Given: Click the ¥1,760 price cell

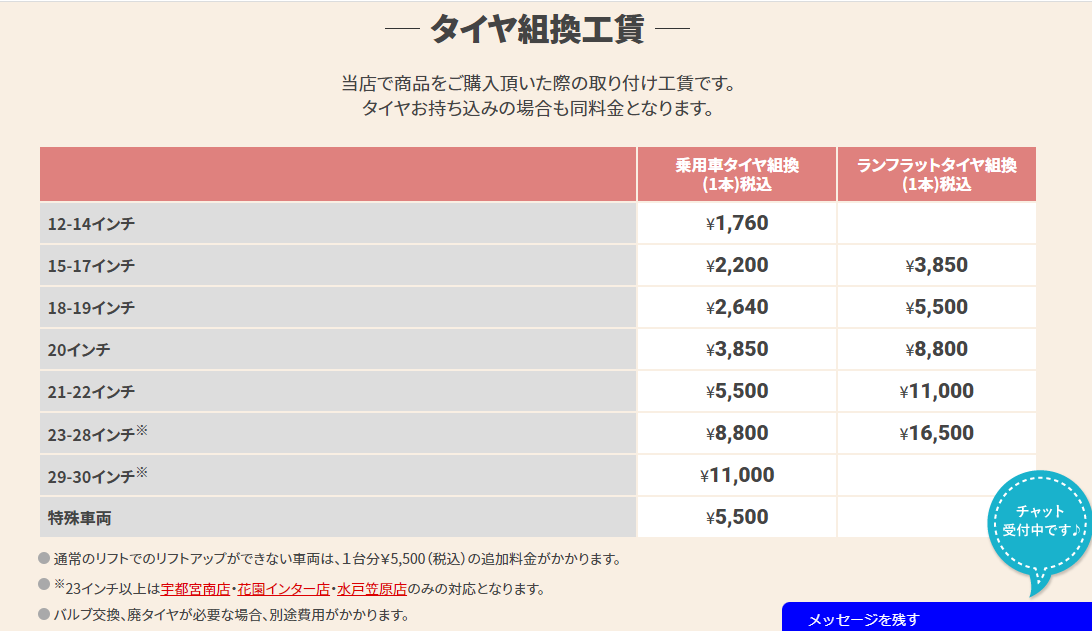Looking at the screenshot, I should (737, 224).
